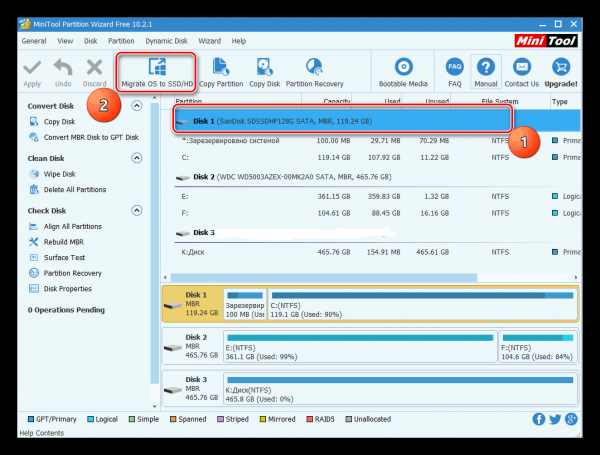Click Rebuild MBR in sidebar
600x455 pixels.
point(56,242)
